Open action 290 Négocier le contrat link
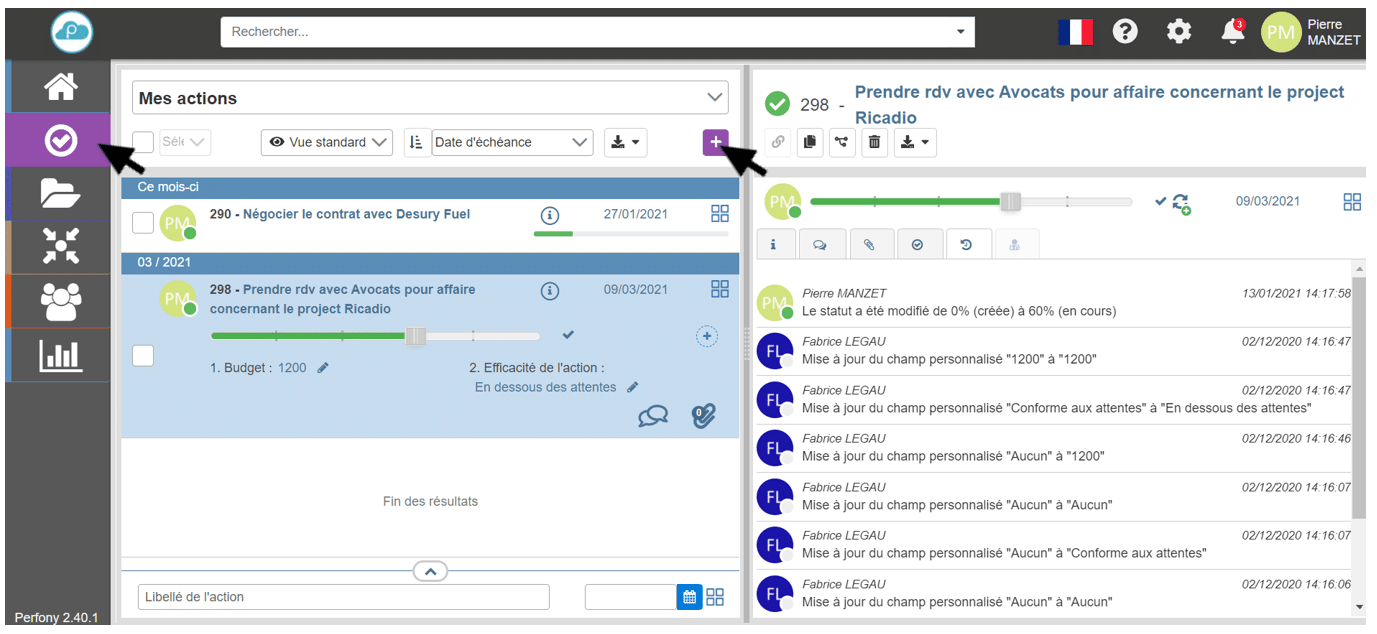This screenshot has height=634, width=1377. [355, 214]
